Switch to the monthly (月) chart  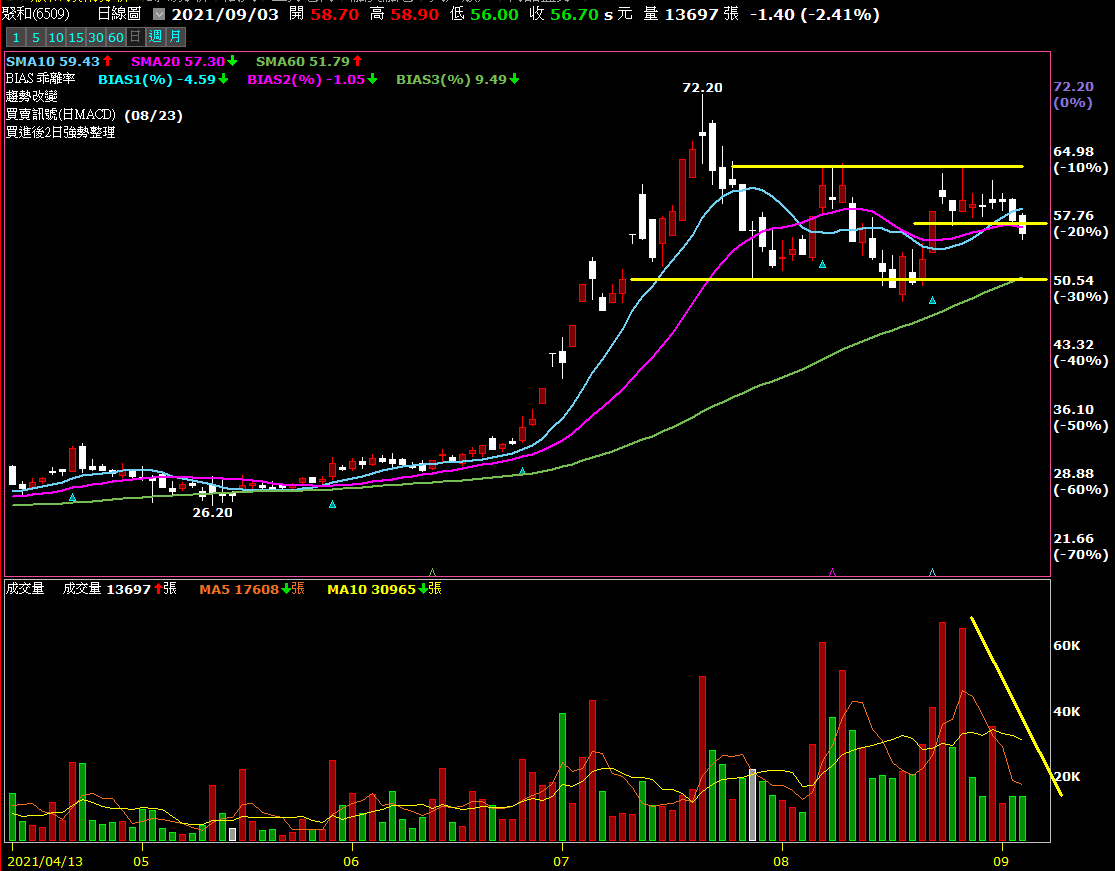175,37
